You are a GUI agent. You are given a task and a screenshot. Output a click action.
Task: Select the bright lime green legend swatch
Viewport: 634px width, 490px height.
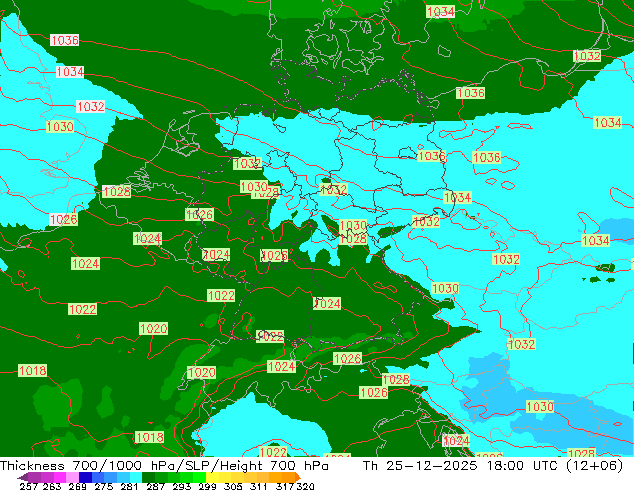point(200,477)
